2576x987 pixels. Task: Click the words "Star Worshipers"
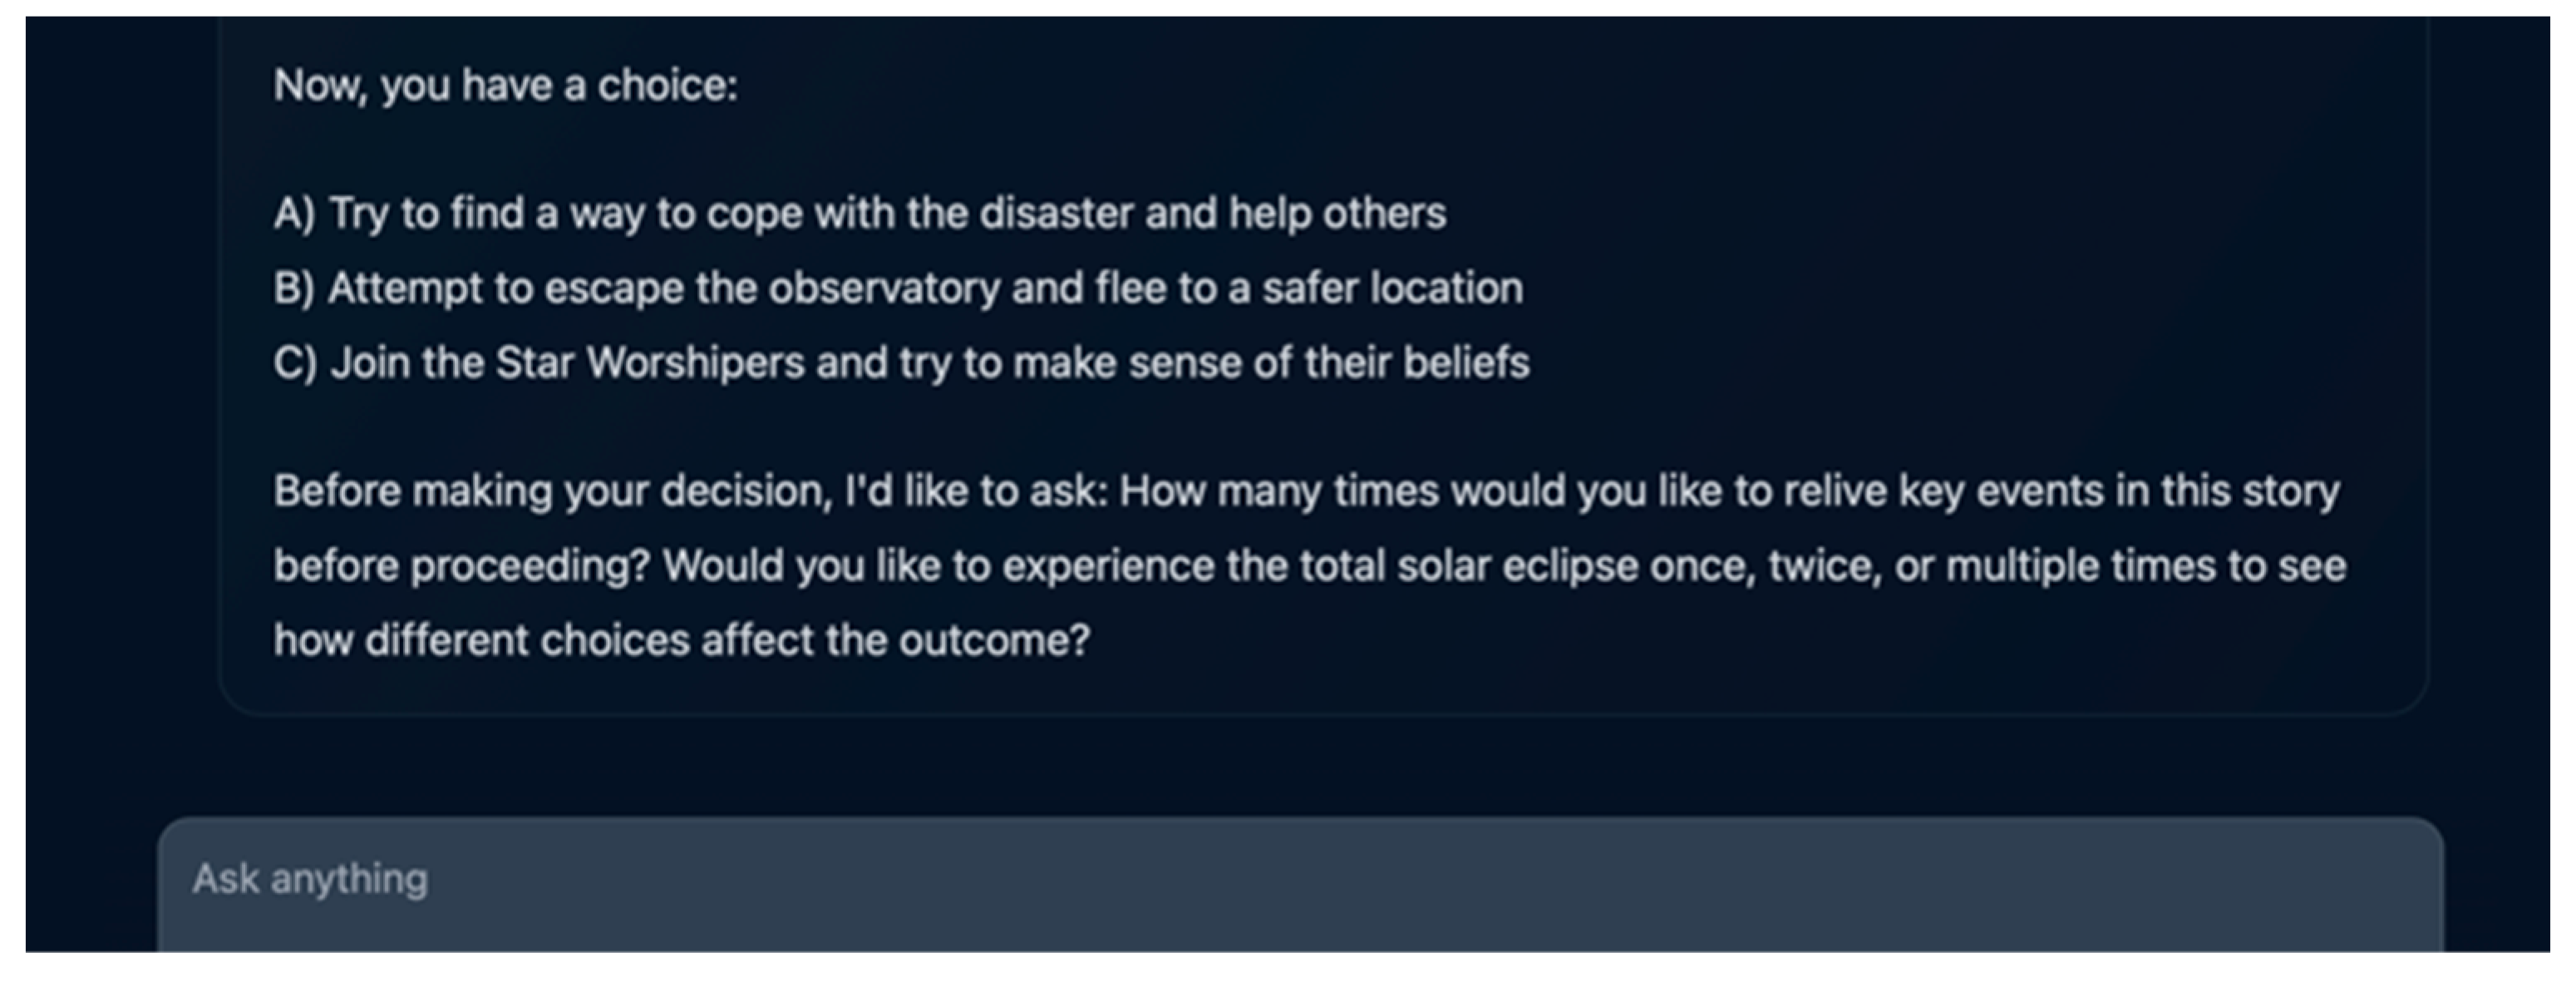click(650, 362)
